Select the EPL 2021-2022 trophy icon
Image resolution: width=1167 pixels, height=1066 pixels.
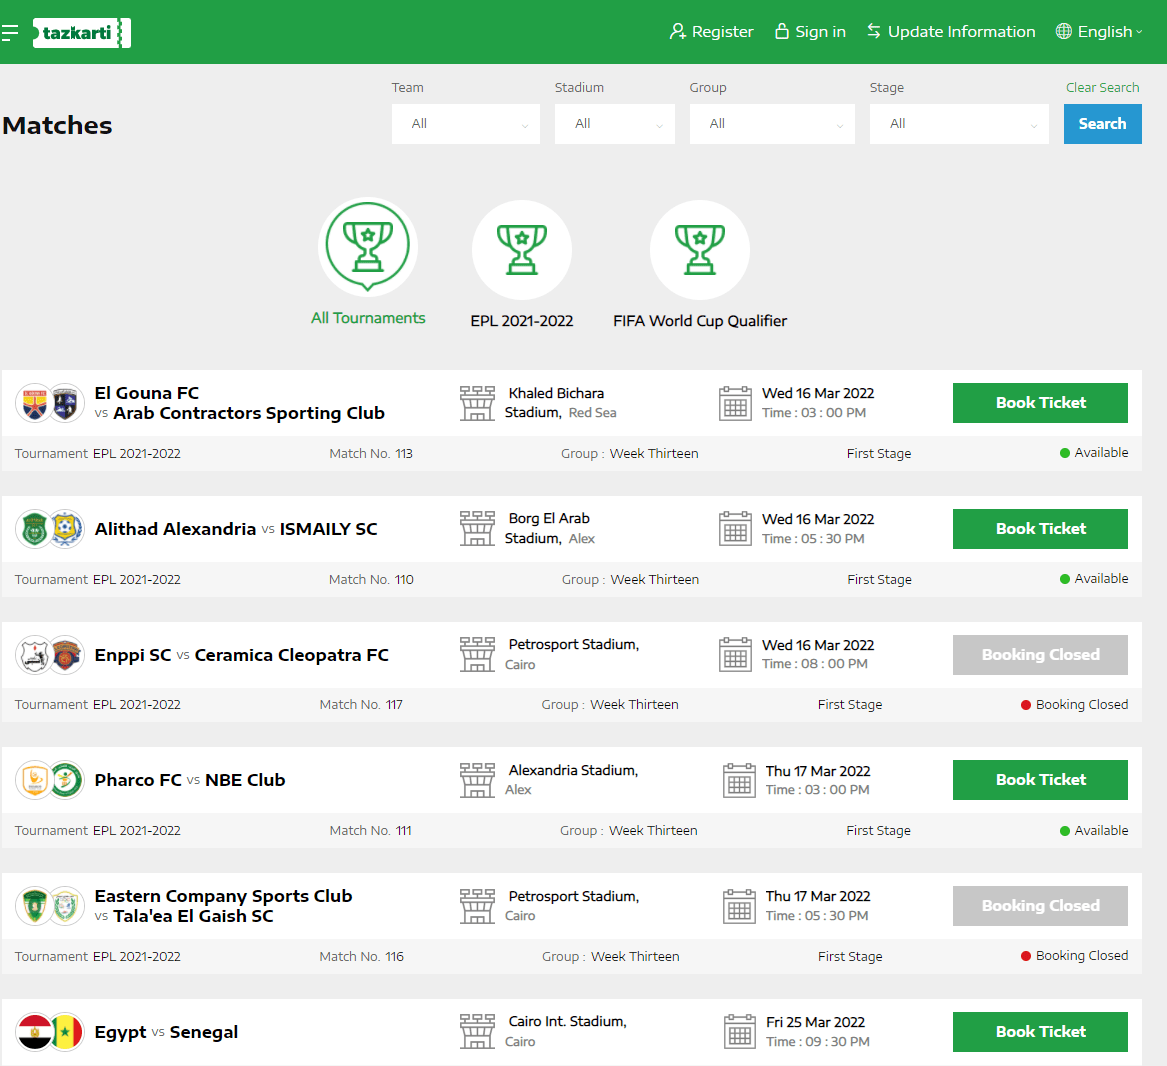click(x=522, y=249)
